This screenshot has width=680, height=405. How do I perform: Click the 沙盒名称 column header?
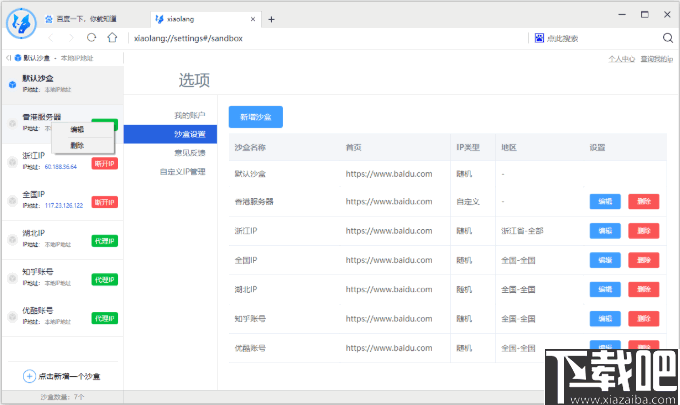250,147
